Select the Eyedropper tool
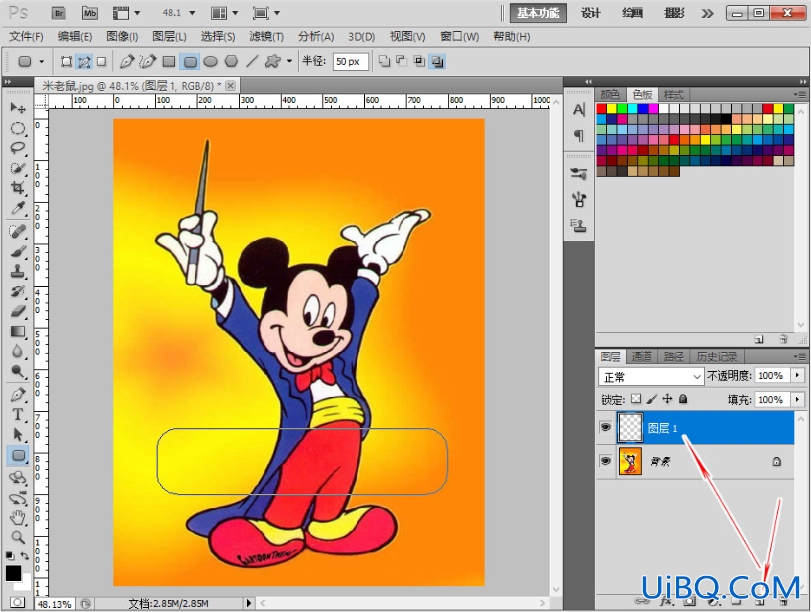 click(x=18, y=208)
